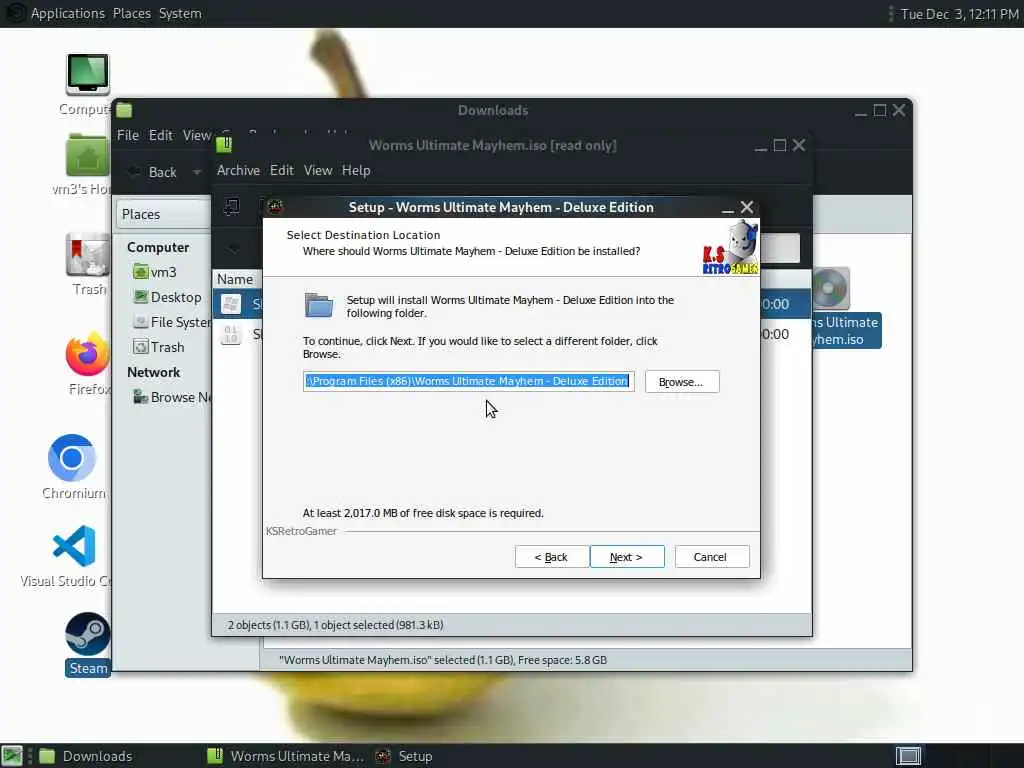Open View menu in Downloads window
This screenshot has height=768, width=1024.
[197, 135]
